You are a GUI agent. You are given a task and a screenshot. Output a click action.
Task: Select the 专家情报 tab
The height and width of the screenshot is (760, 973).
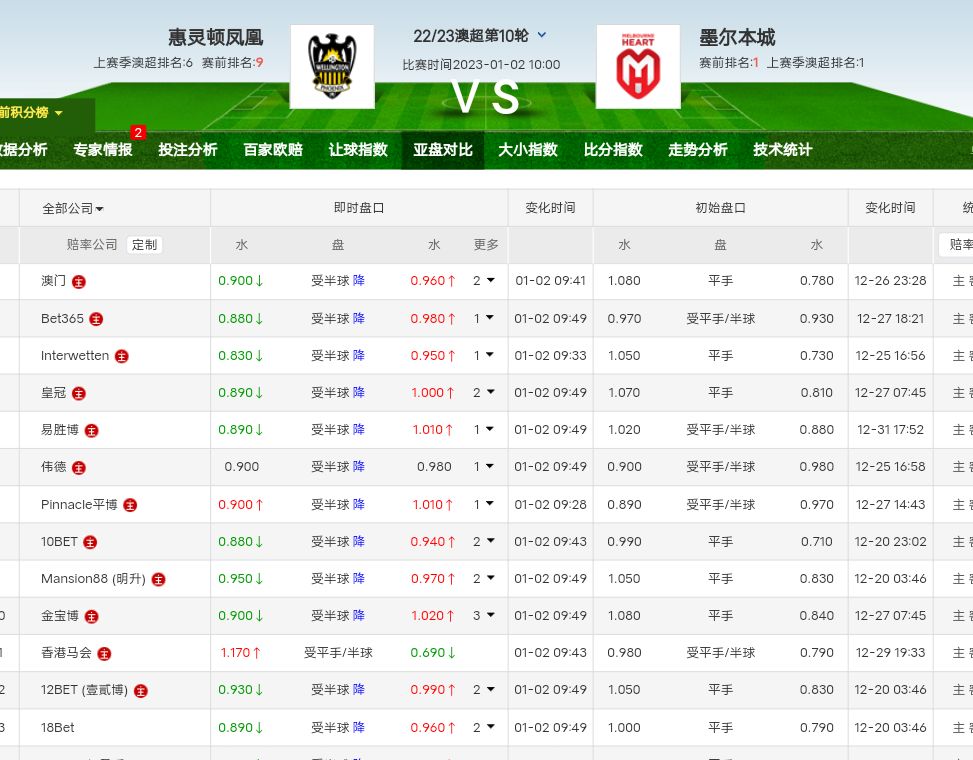[x=103, y=150]
